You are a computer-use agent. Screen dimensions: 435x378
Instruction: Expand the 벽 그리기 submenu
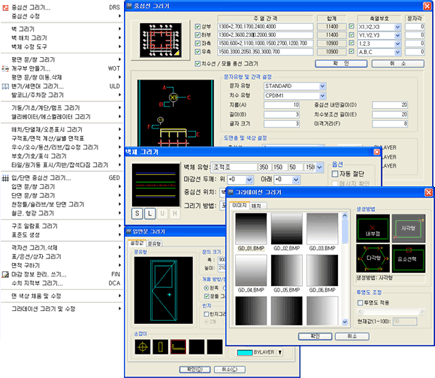61,29
